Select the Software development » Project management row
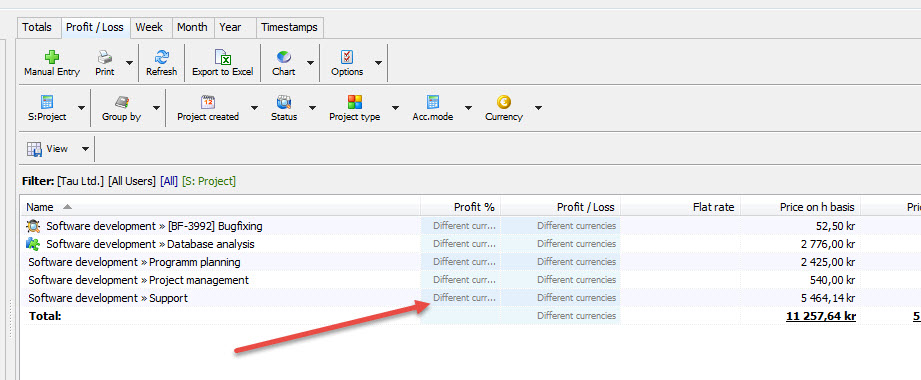The width and height of the screenshot is (921, 380). tap(139, 280)
